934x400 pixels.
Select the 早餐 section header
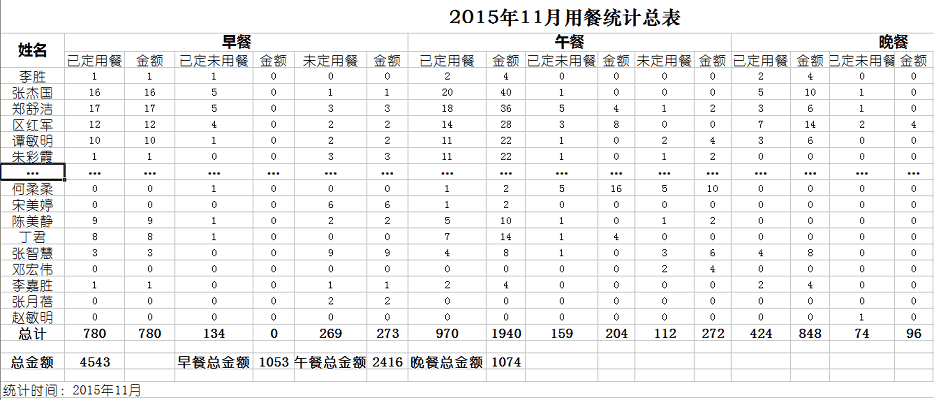(236, 41)
